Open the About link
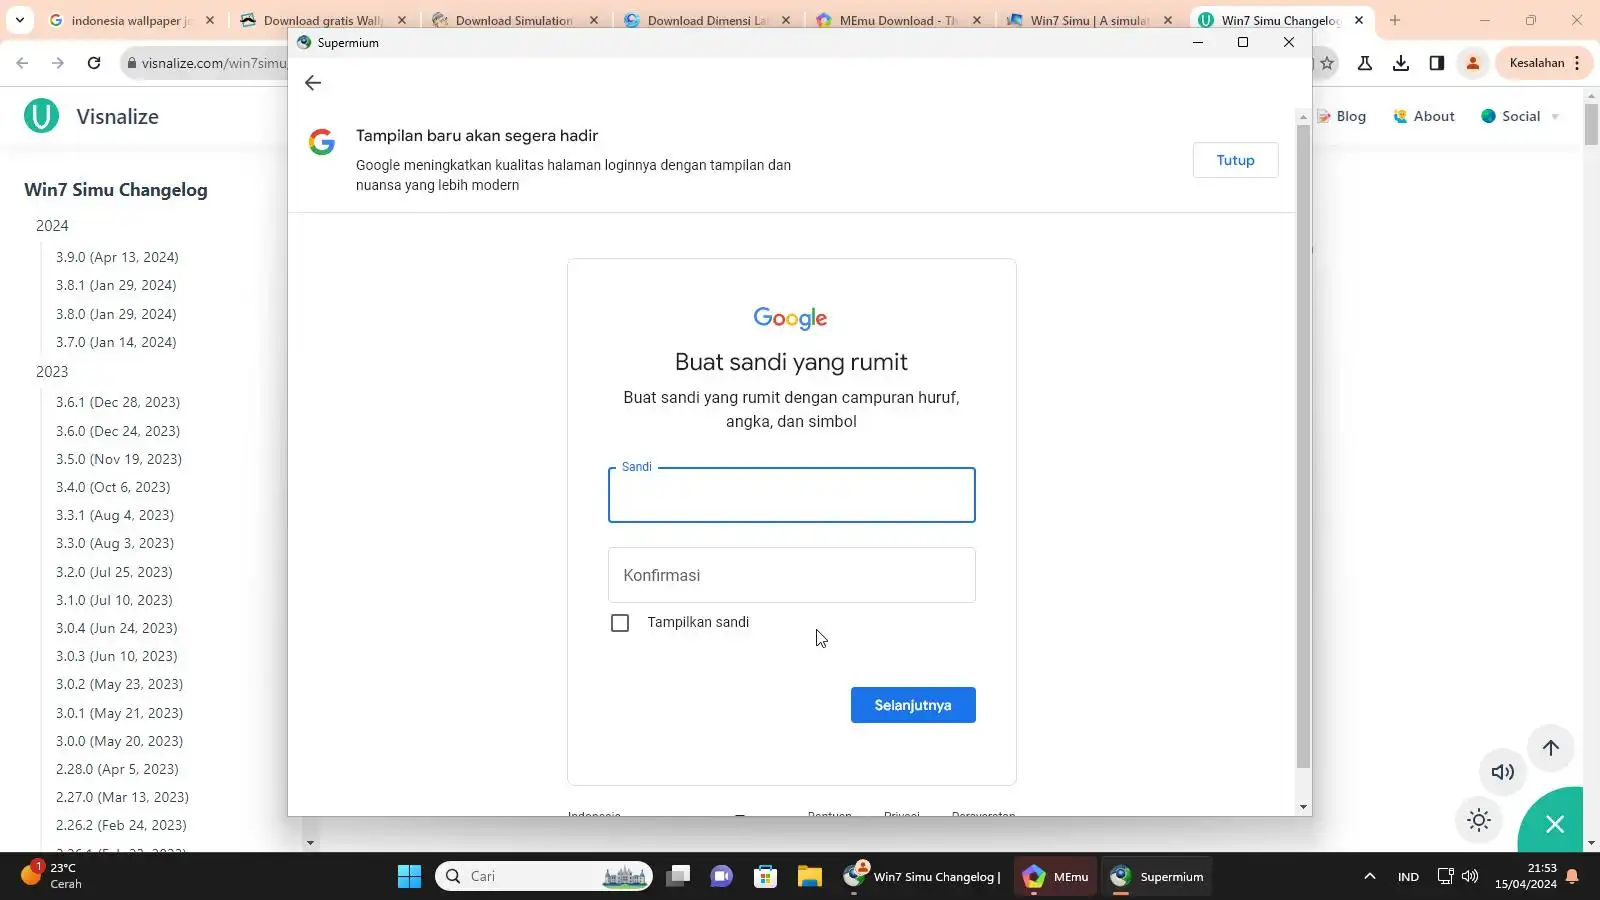Viewport: 1600px width, 900px height. tap(1424, 116)
